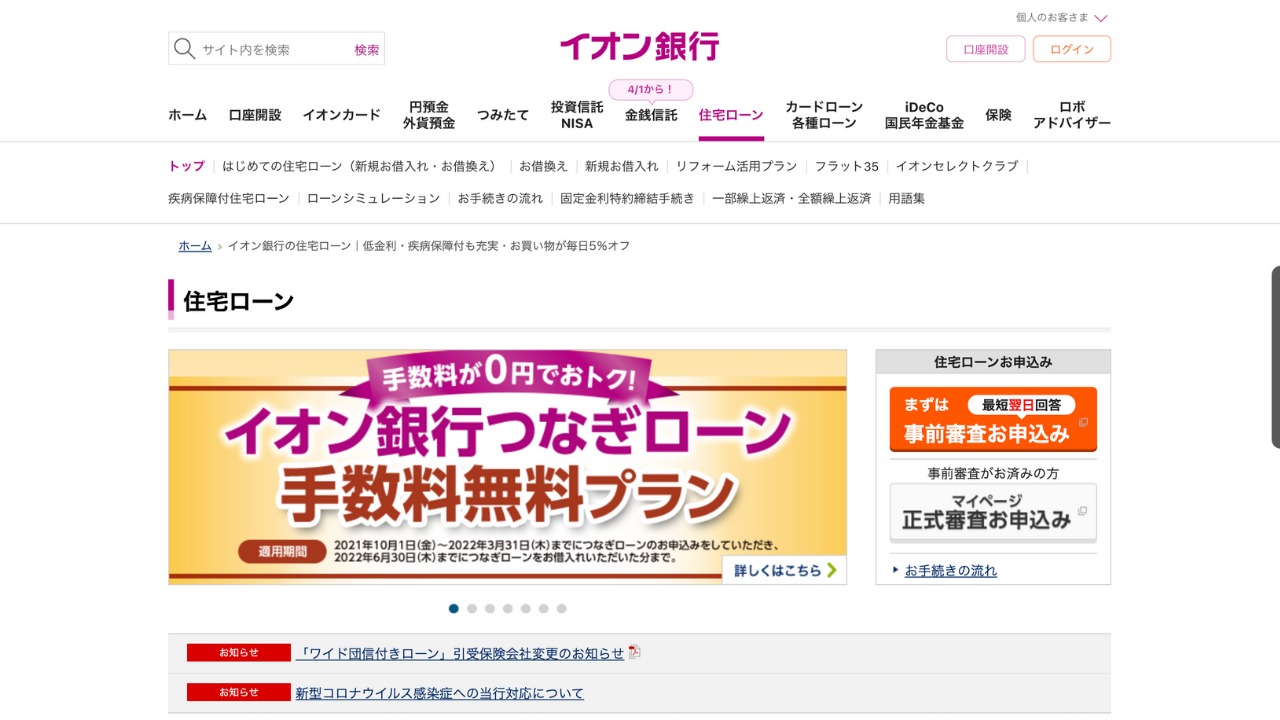Screen dimensions: 1280x720
Task: Open the 新規お借入れ submenu link
Action: pyautogui.click(x=622, y=166)
